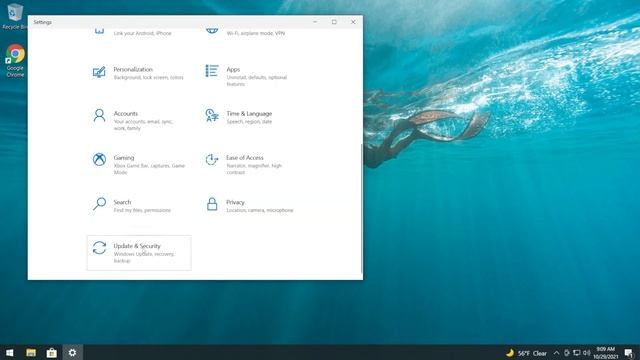
Task: Open the notification Action Center icon
Action: pos(629,353)
